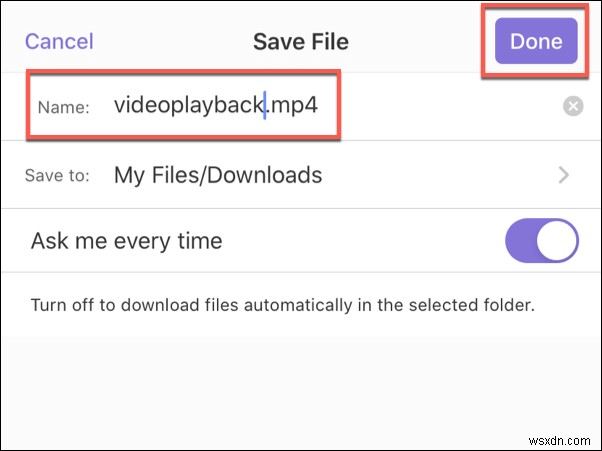Select the Save to: row label

(57, 175)
